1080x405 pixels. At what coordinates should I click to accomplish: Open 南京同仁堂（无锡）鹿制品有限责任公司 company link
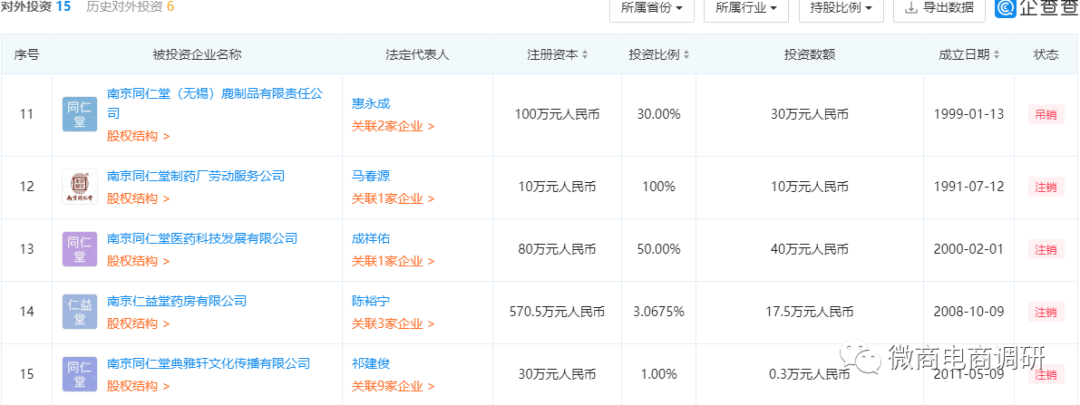[x=214, y=103]
